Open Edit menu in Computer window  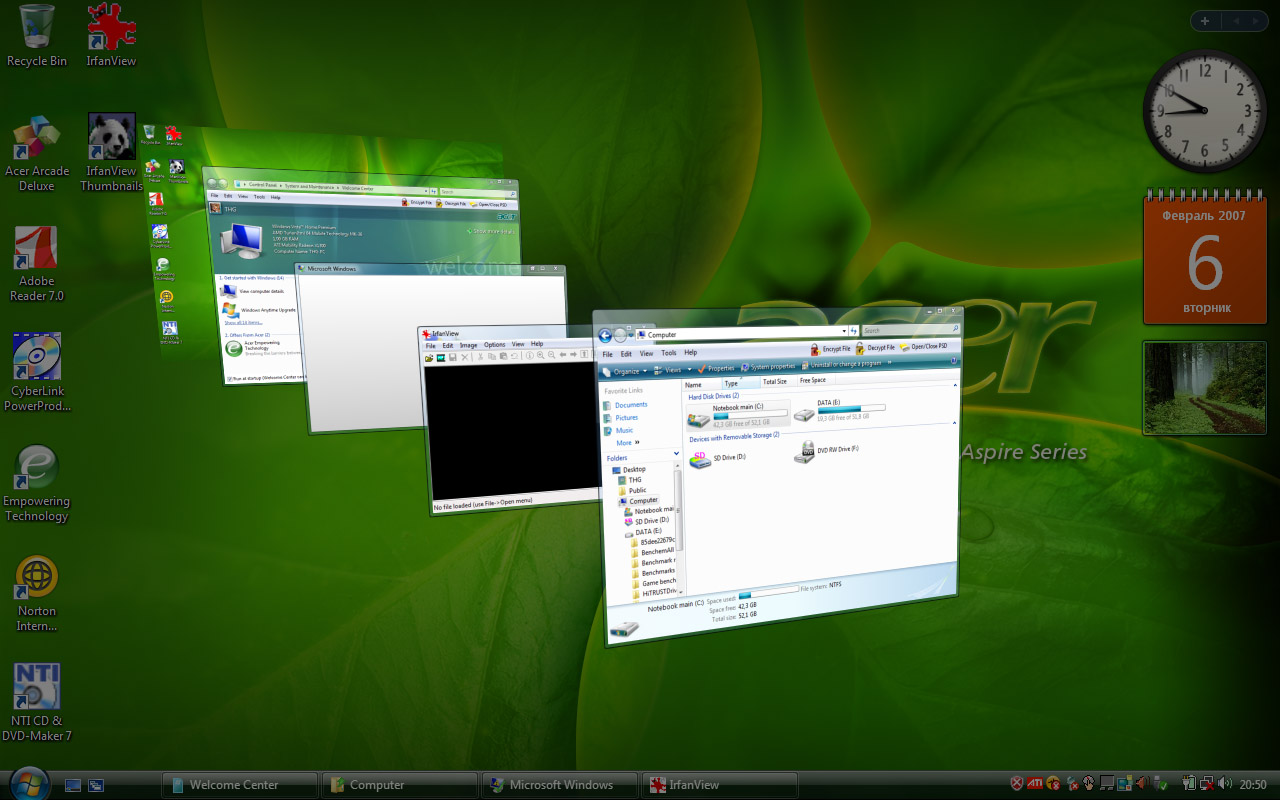(626, 354)
